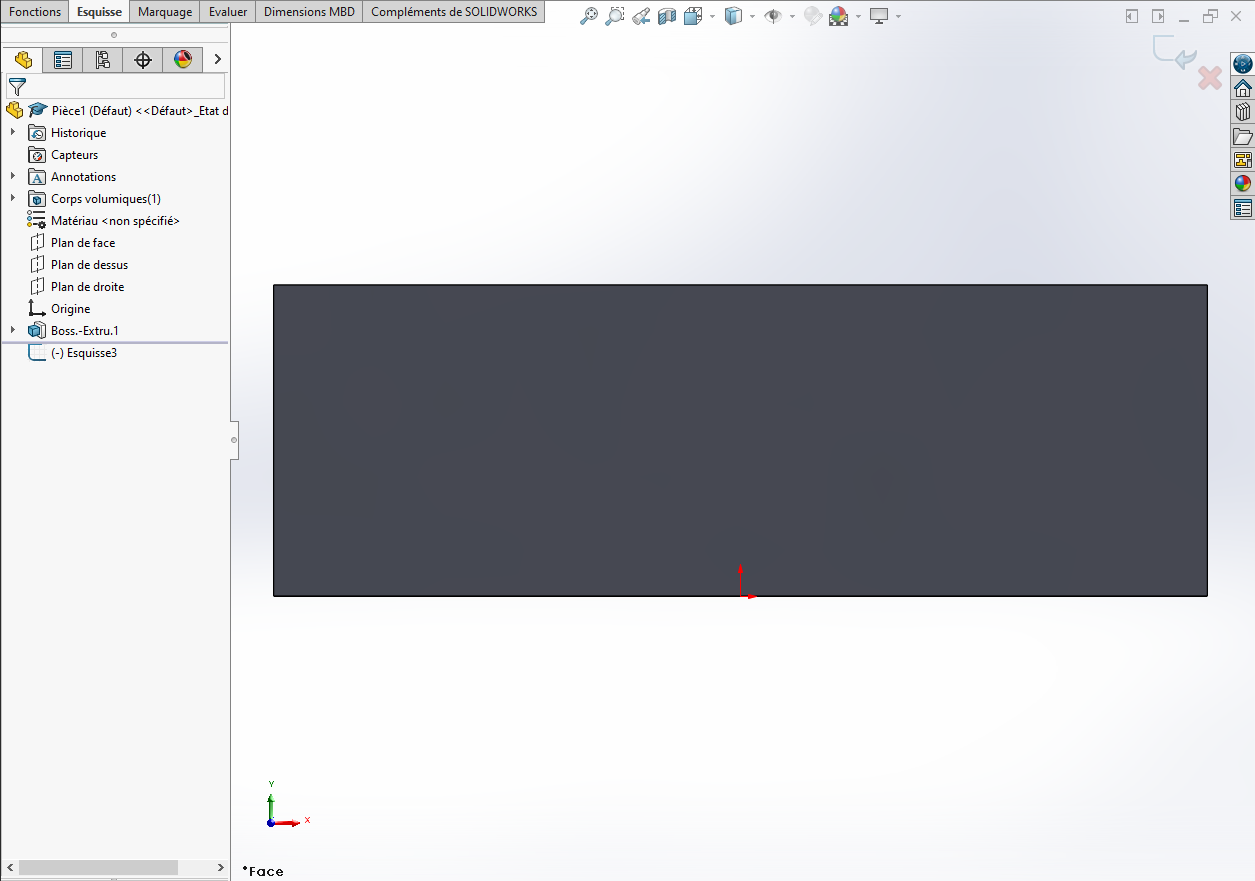Activate the Previous View icon
Viewport: 1255px width, 881px height.
(642, 16)
